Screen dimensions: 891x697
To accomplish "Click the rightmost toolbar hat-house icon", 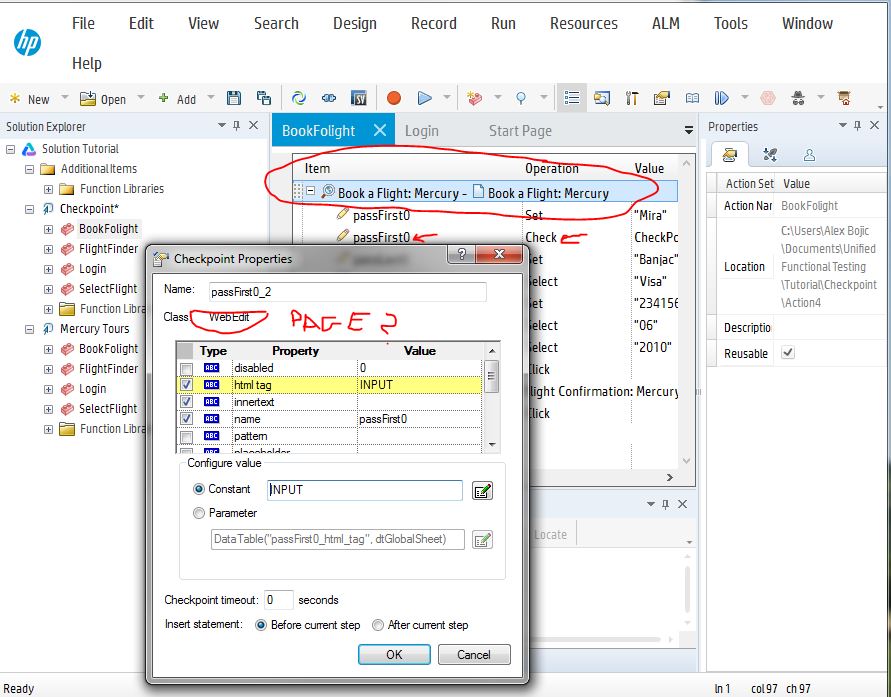I will [844, 98].
